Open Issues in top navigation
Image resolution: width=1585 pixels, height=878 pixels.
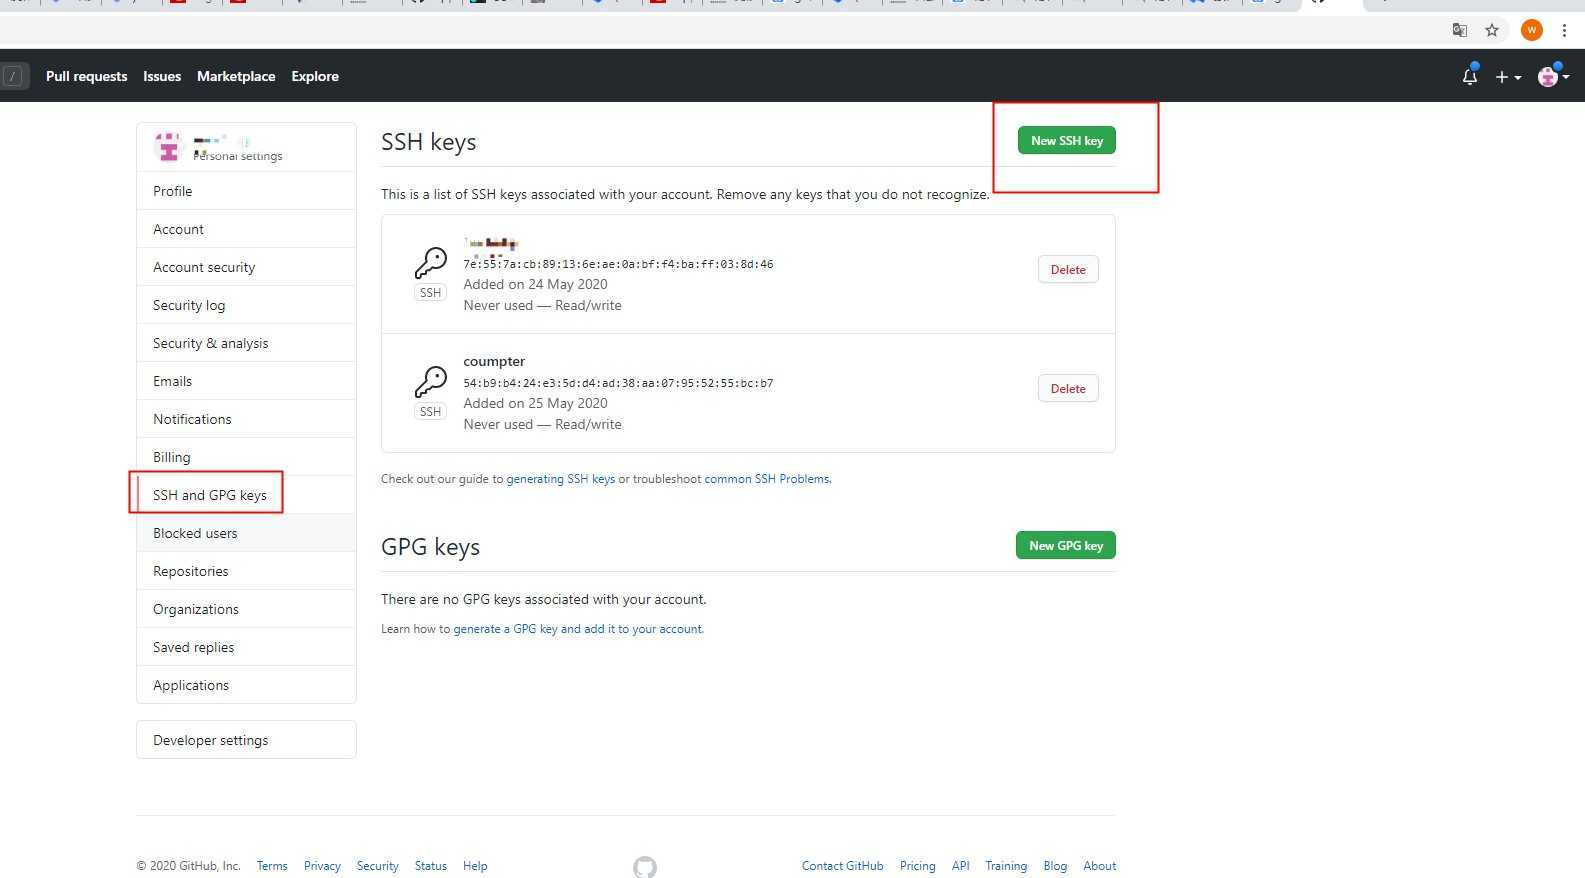click(162, 76)
